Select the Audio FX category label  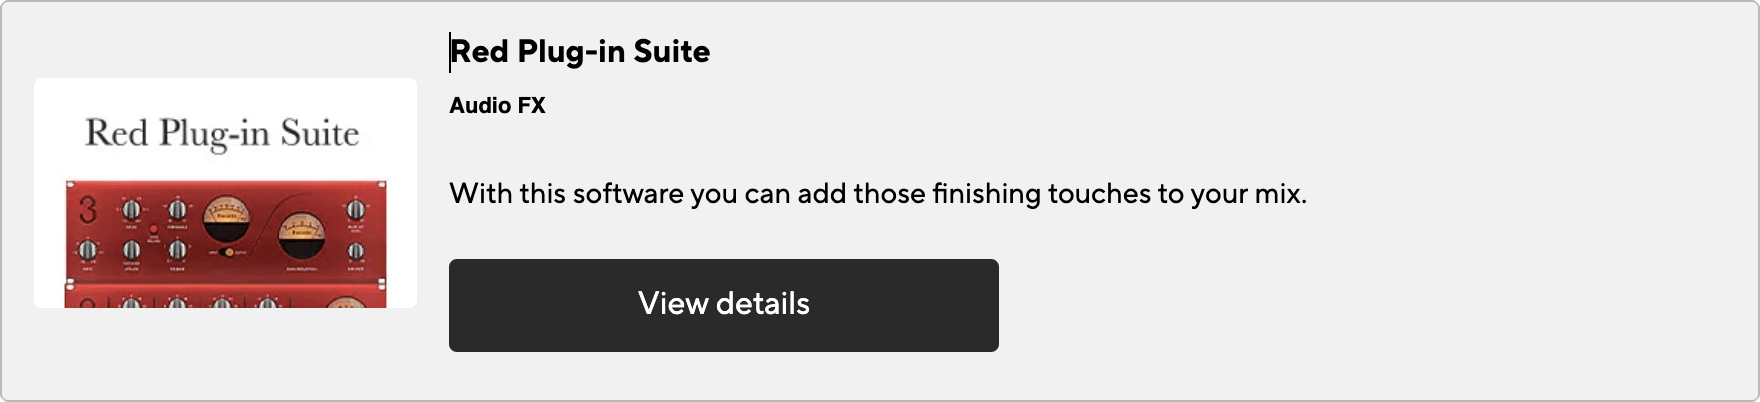pyautogui.click(x=497, y=105)
